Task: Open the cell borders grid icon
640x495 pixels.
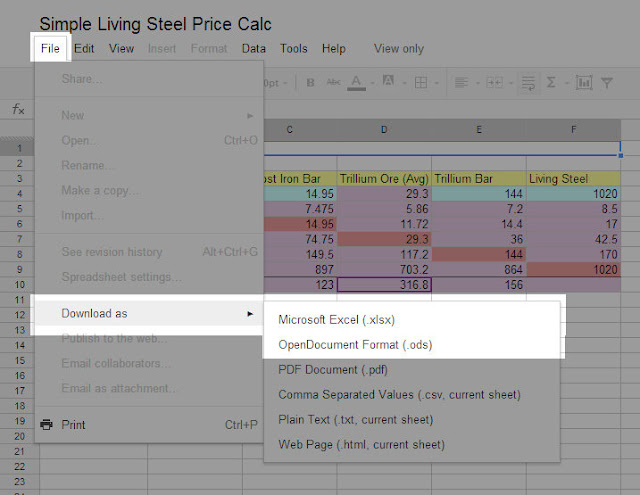Action: click(421, 83)
